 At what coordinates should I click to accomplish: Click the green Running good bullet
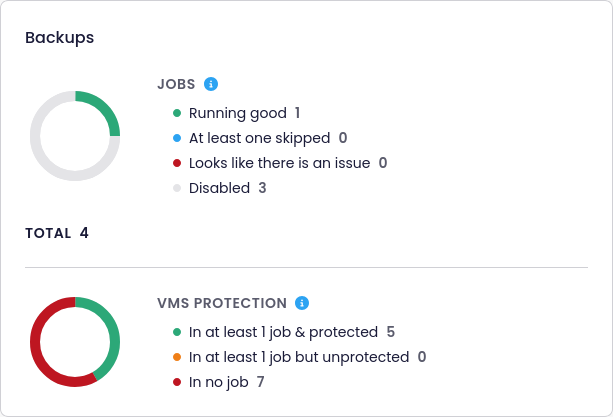tap(177, 114)
